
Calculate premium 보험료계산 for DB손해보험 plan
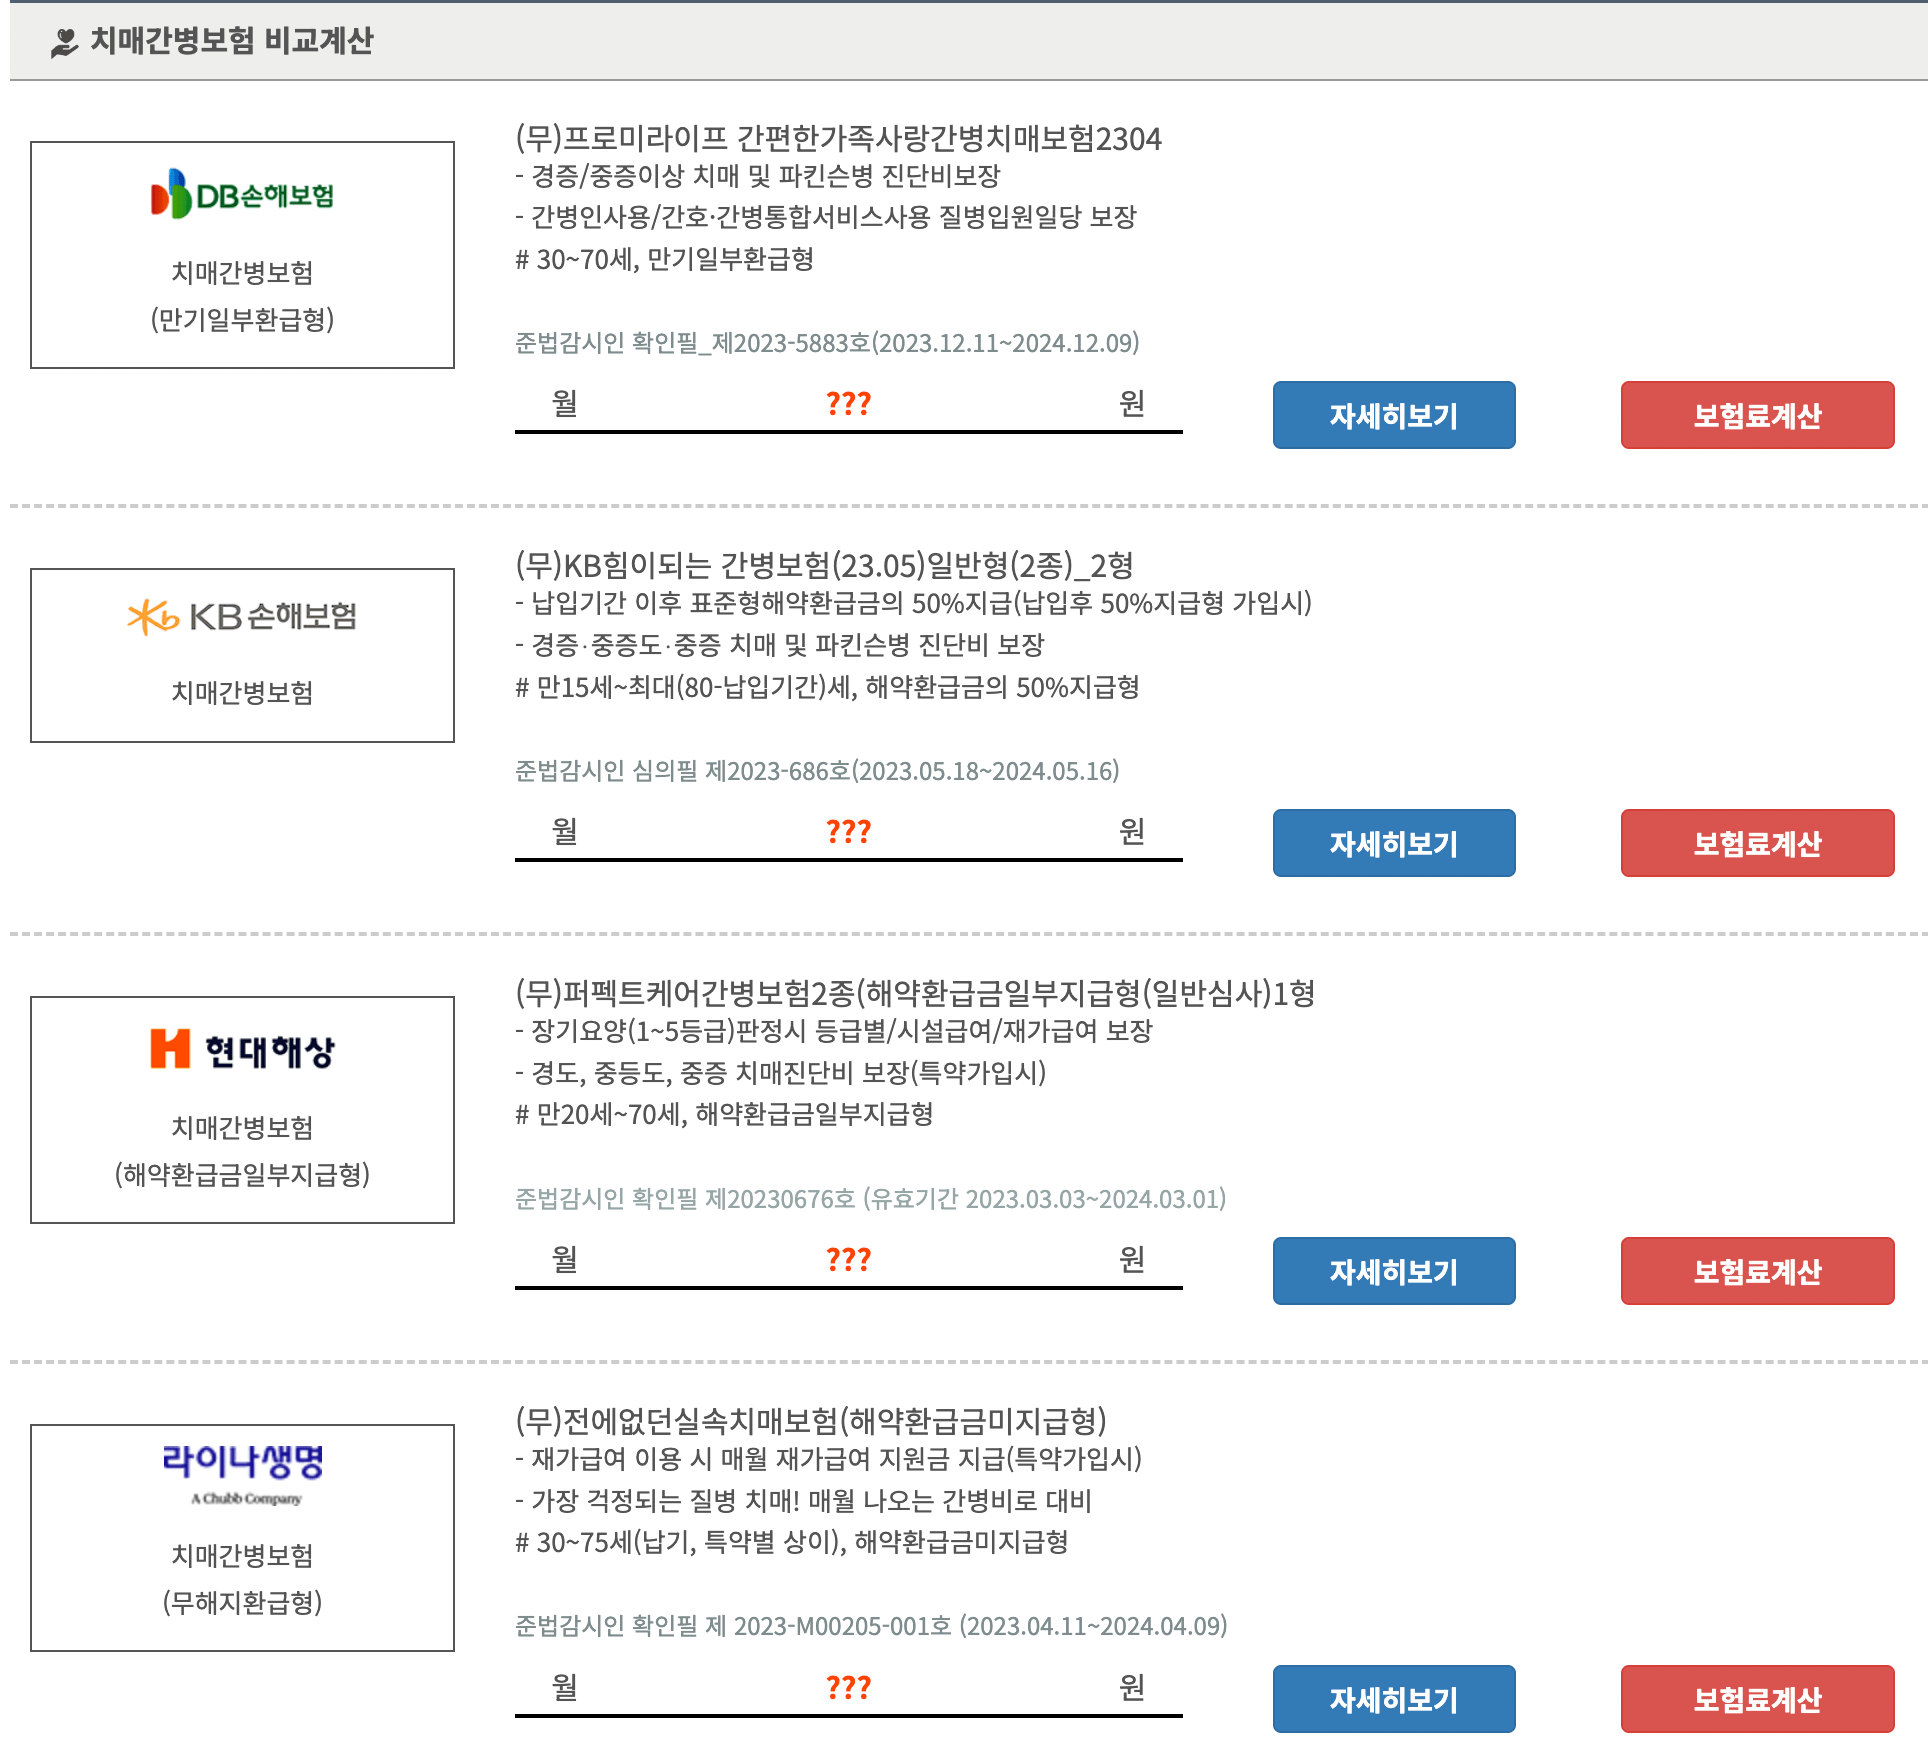pos(1757,415)
